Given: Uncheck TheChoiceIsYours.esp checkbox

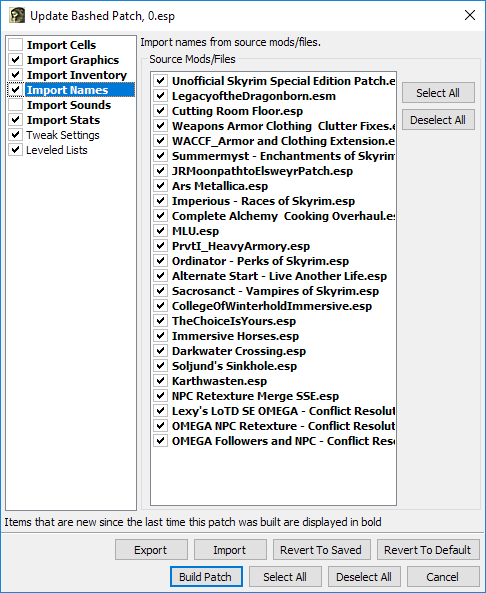Looking at the screenshot, I should (160, 321).
